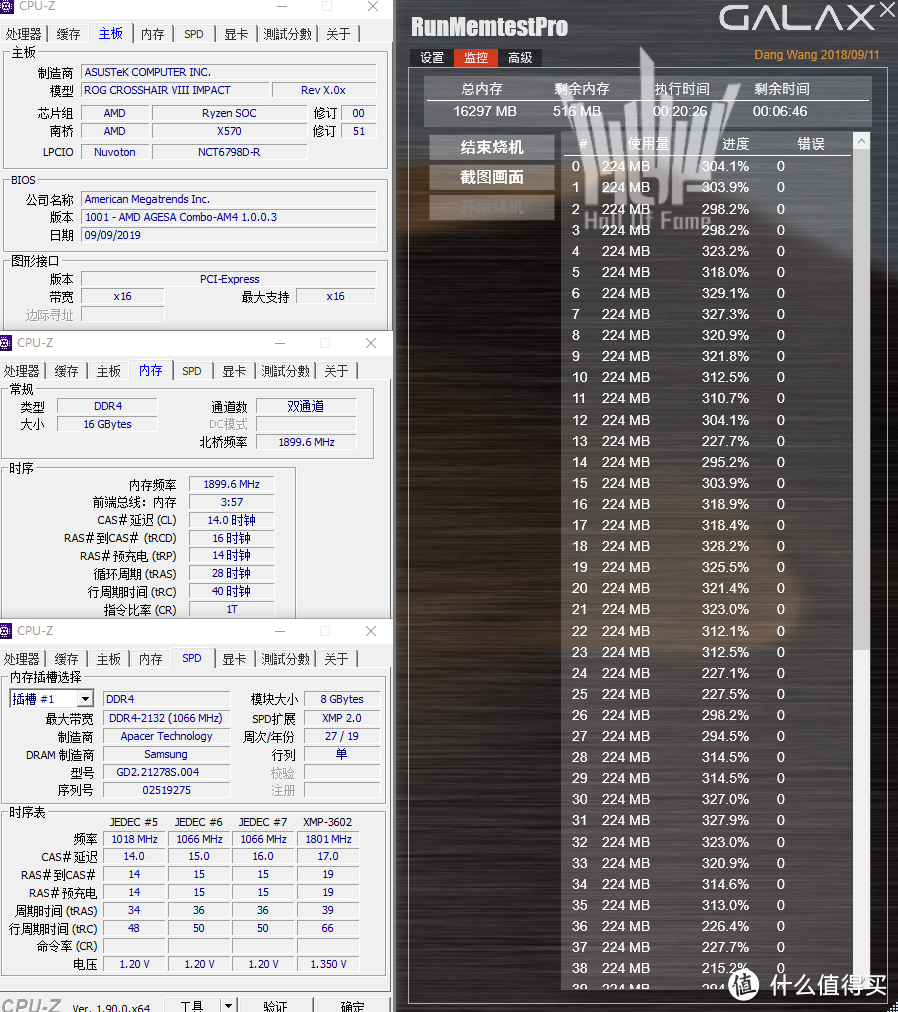The height and width of the screenshot is (1012, 898).
Task: Open 处理器 tab in middle CPU-Z window
Action: coord(22,371)
